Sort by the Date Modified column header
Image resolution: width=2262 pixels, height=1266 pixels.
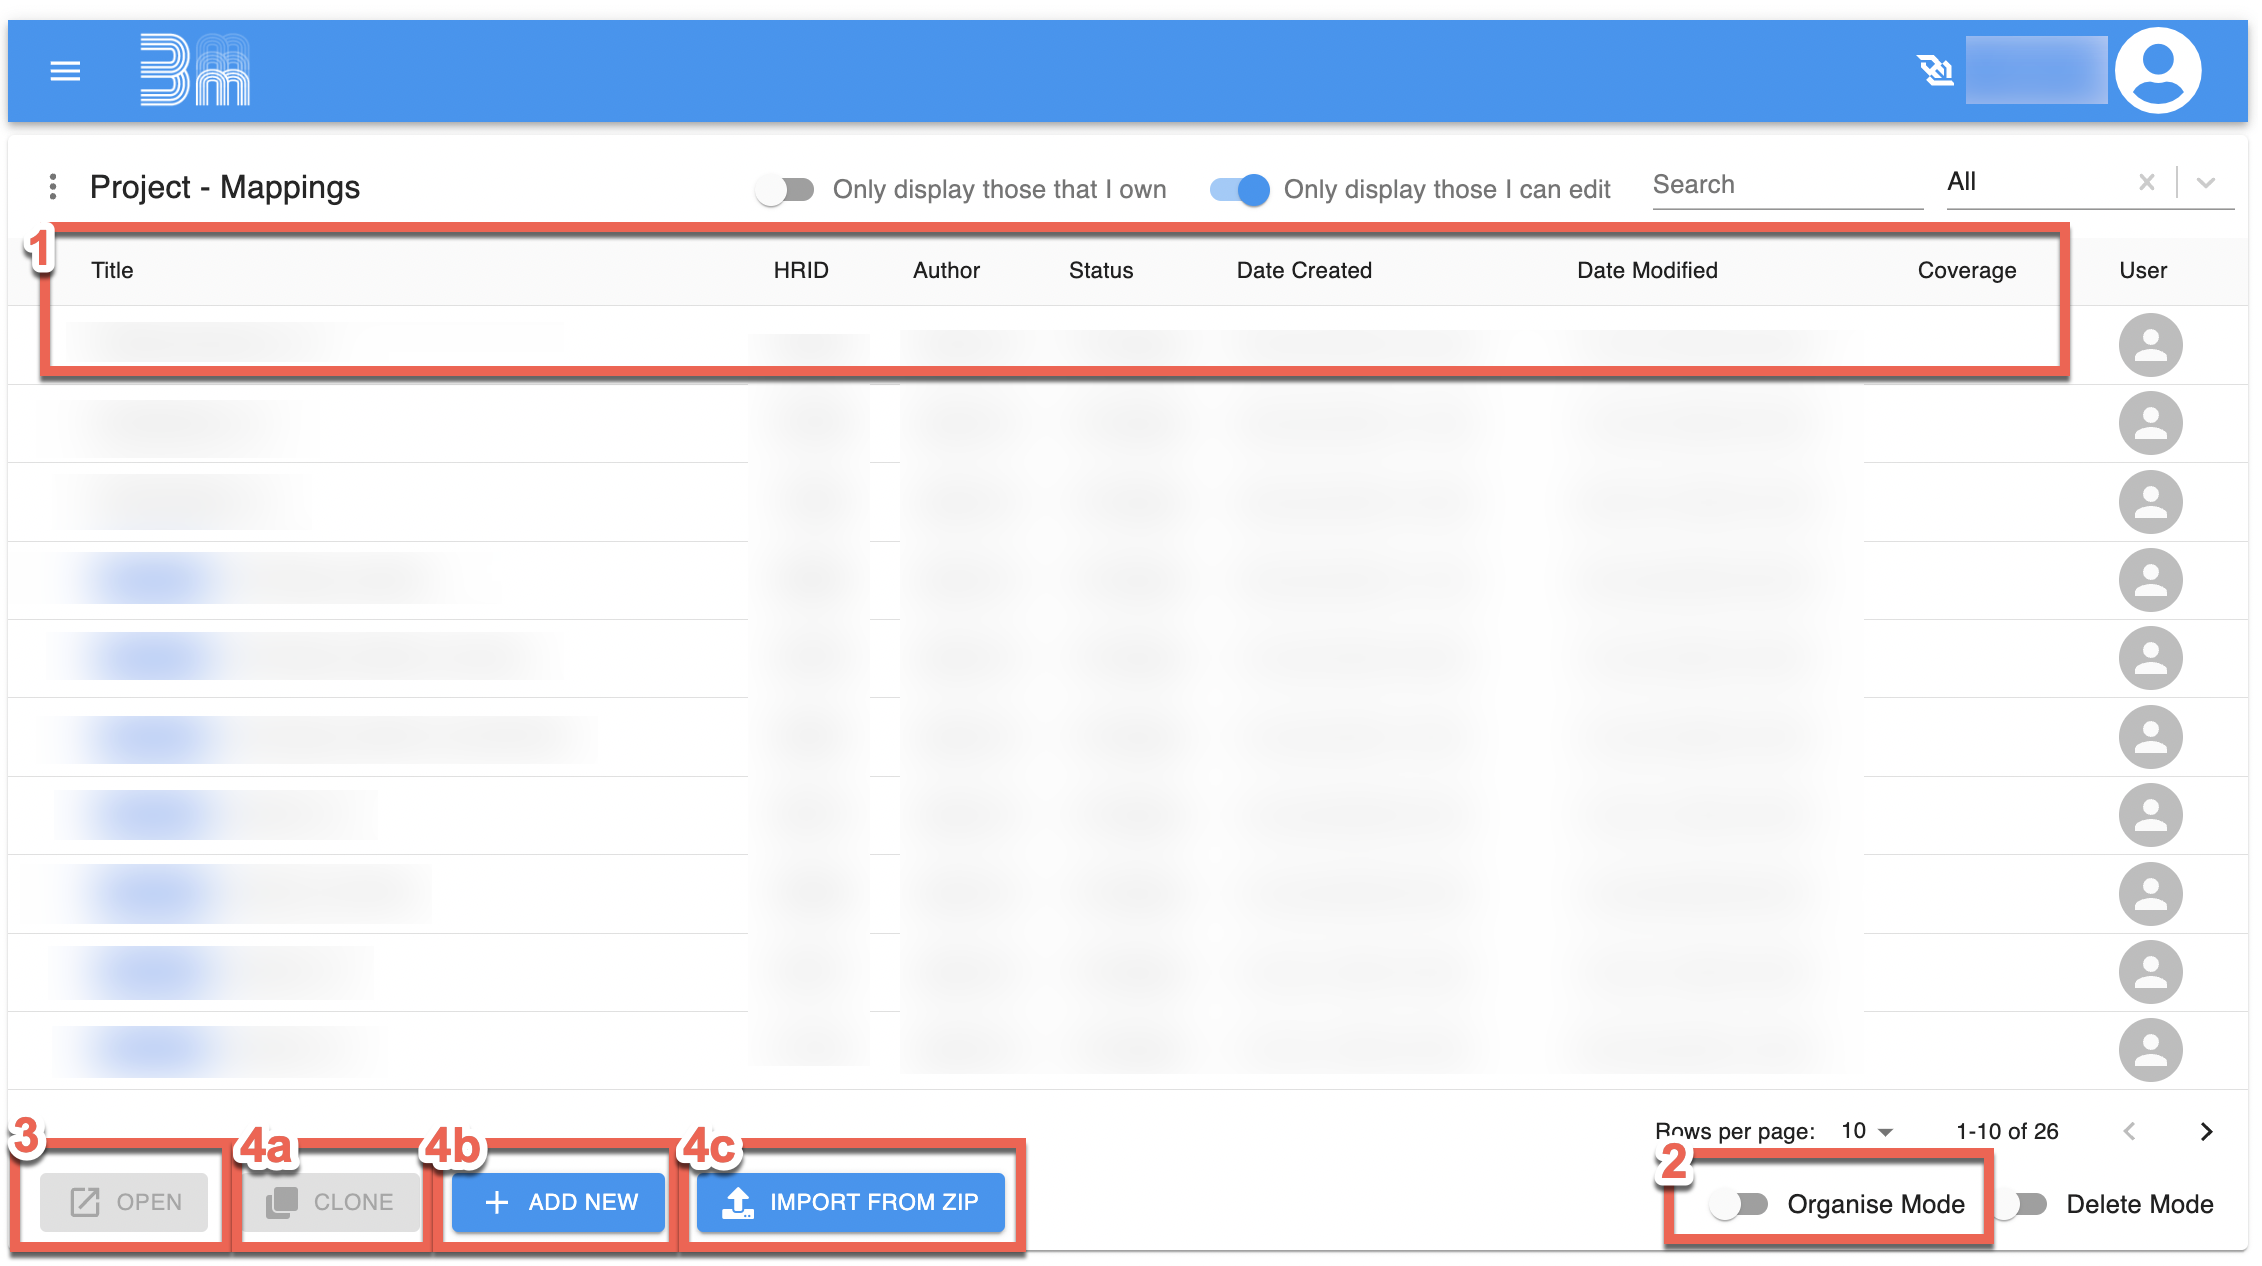pos(1647,270)
